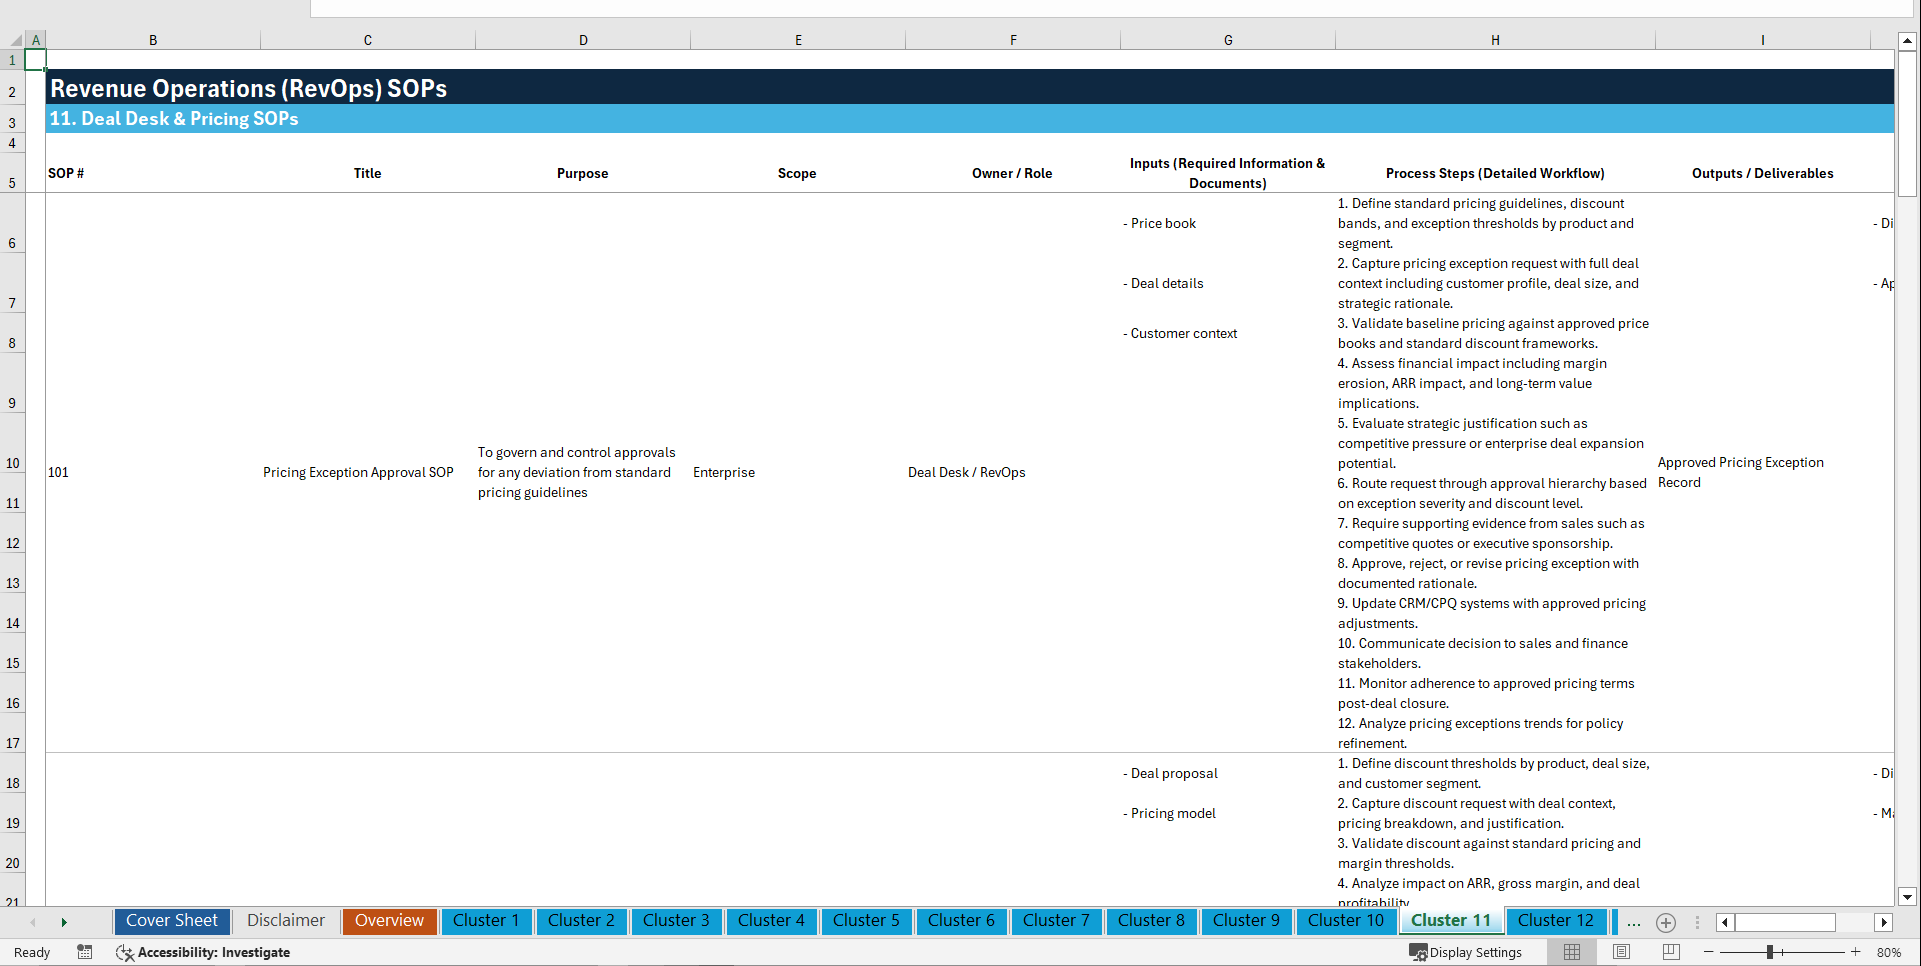The height and width of the screenshot is (966, 1921).
Task: Open the Macro recording status icon
Action: click(85, 952)
